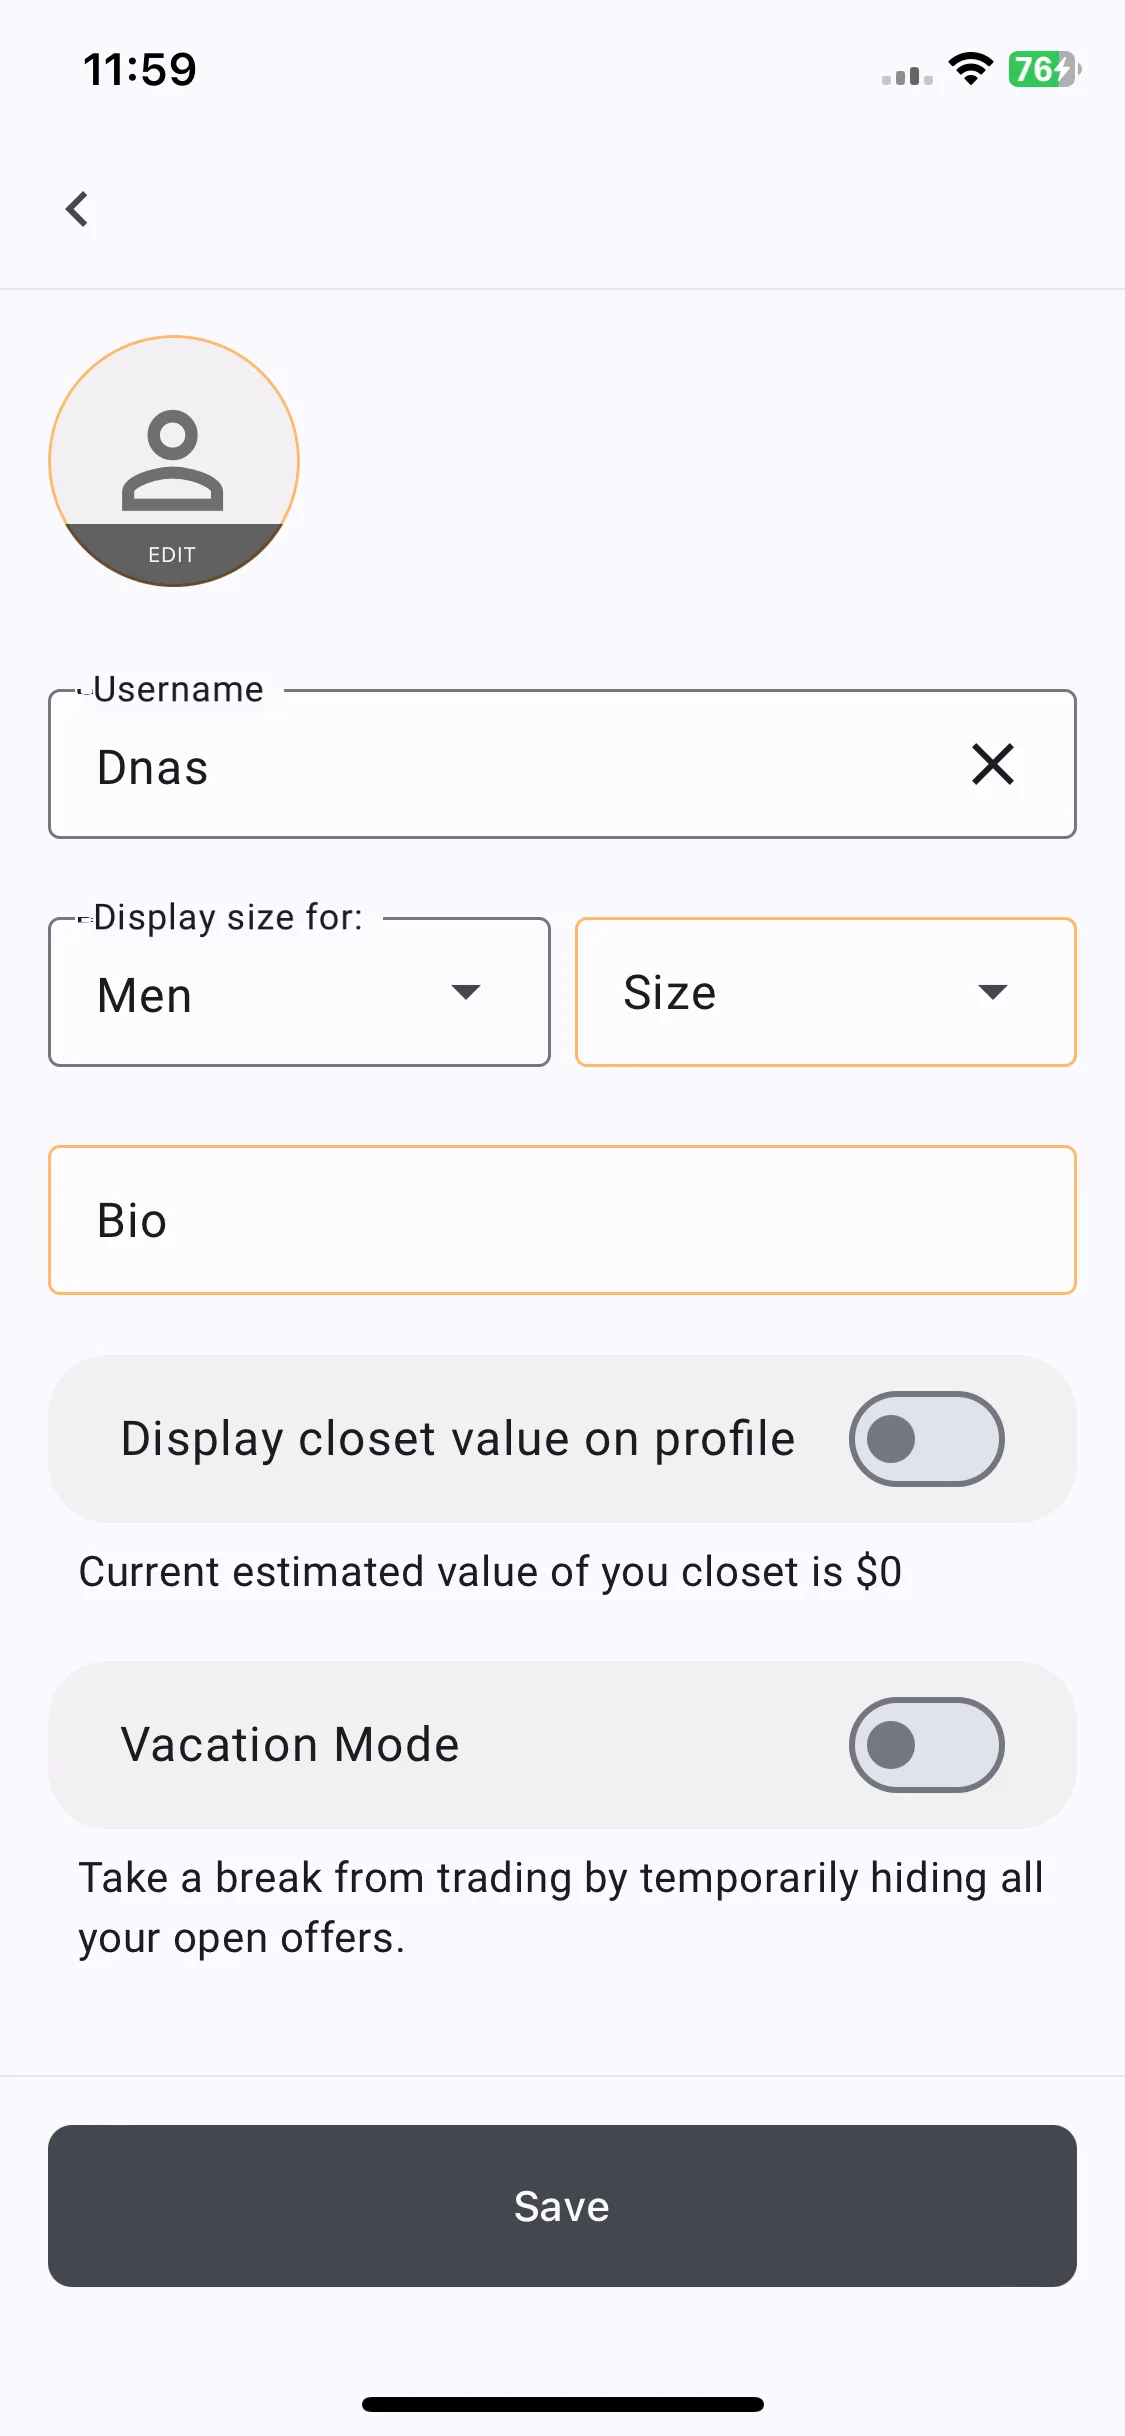Tap the battery indicator icon
This screenshot has height=2436, width=1125.
(x=1044, y=69)
